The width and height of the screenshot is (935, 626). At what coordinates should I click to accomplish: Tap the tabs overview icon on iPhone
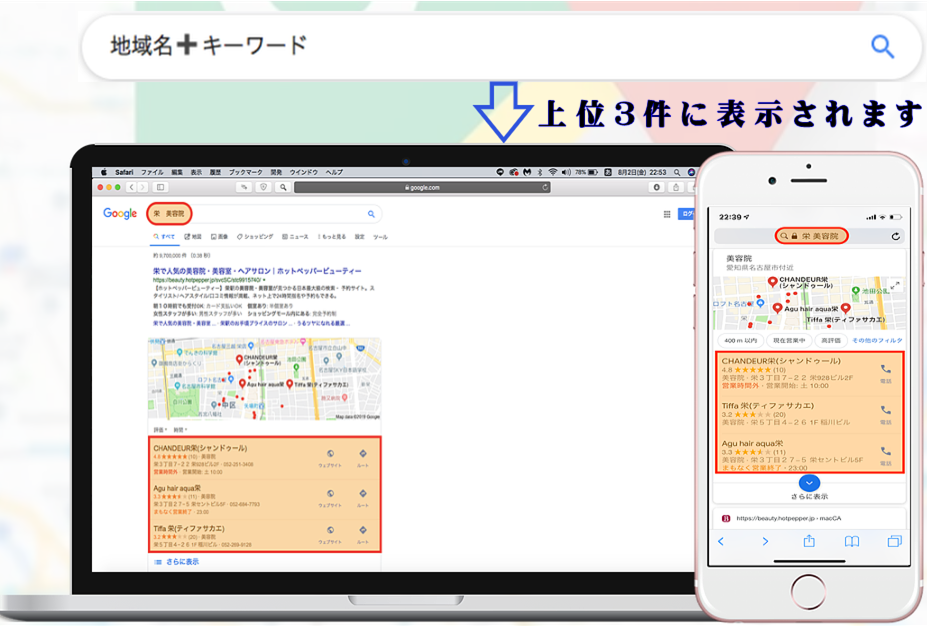pos(893,541)
